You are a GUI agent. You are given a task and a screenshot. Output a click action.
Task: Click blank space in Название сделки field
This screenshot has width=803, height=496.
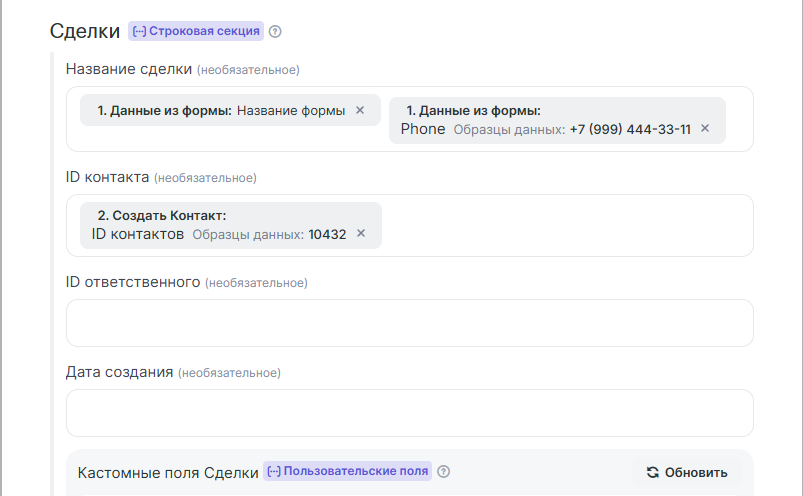click(230, 139)
